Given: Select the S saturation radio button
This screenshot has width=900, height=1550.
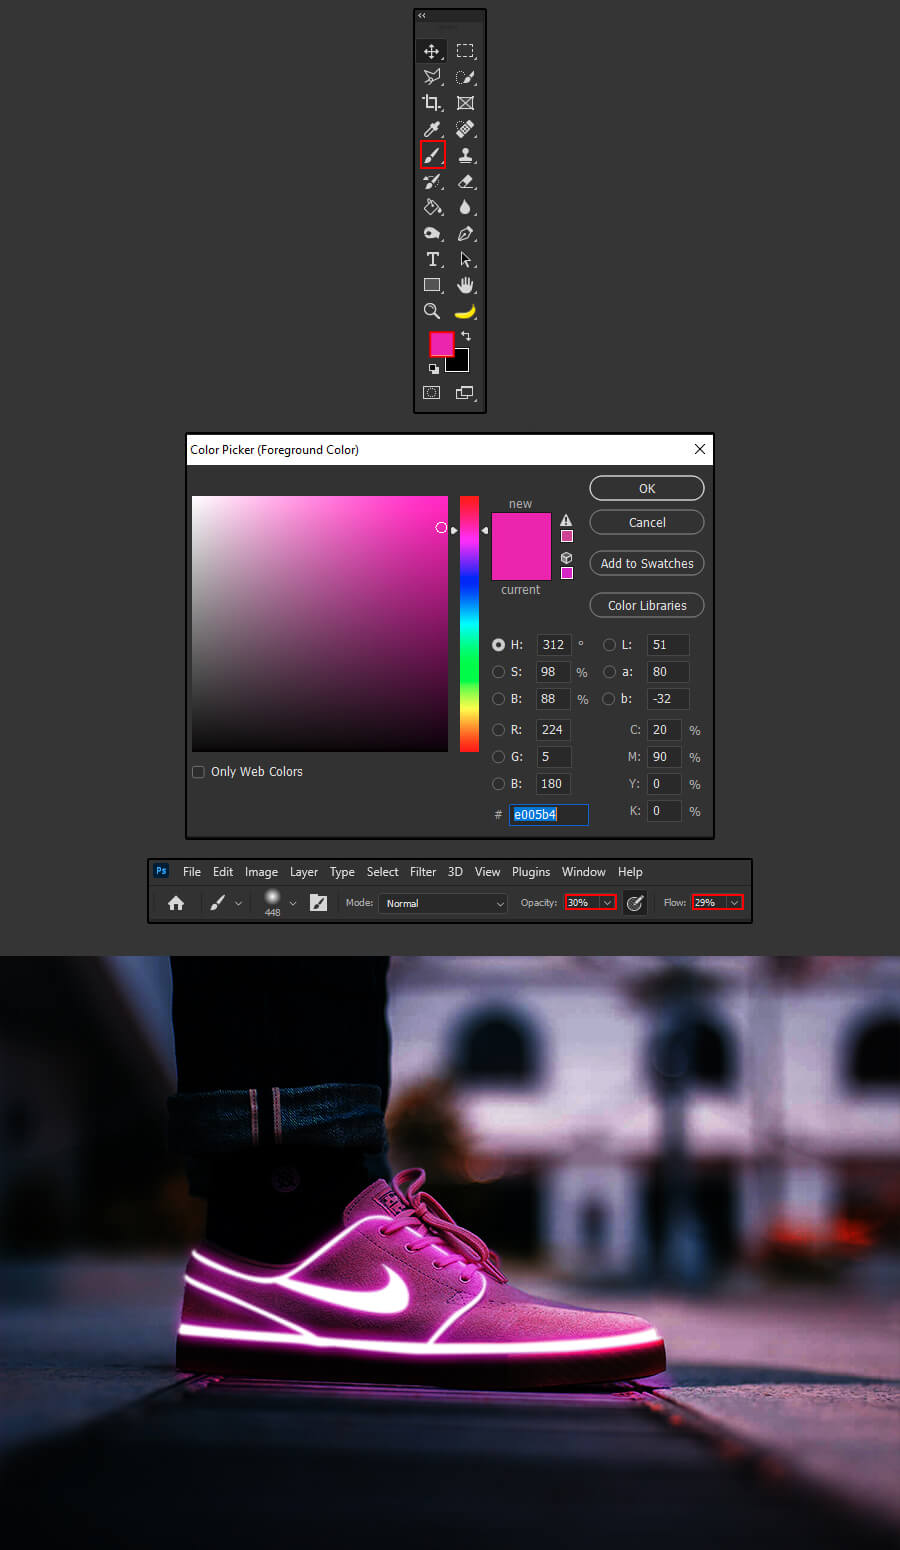Looking at the screenshot, I should pyautogui.click(x=498, y=672).
